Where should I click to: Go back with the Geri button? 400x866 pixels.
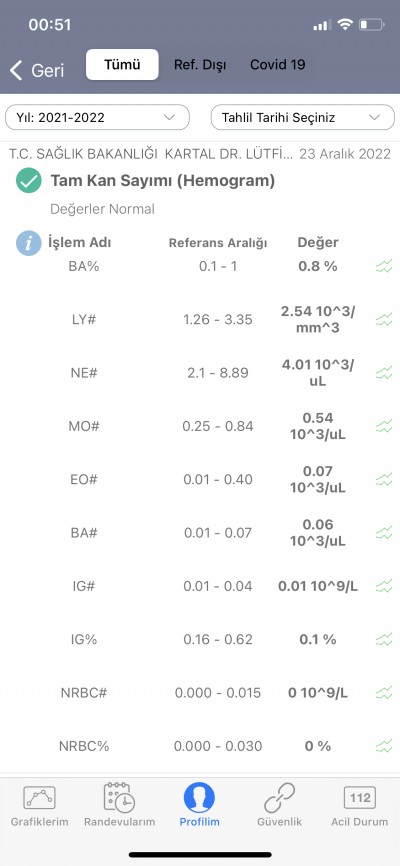36,70
